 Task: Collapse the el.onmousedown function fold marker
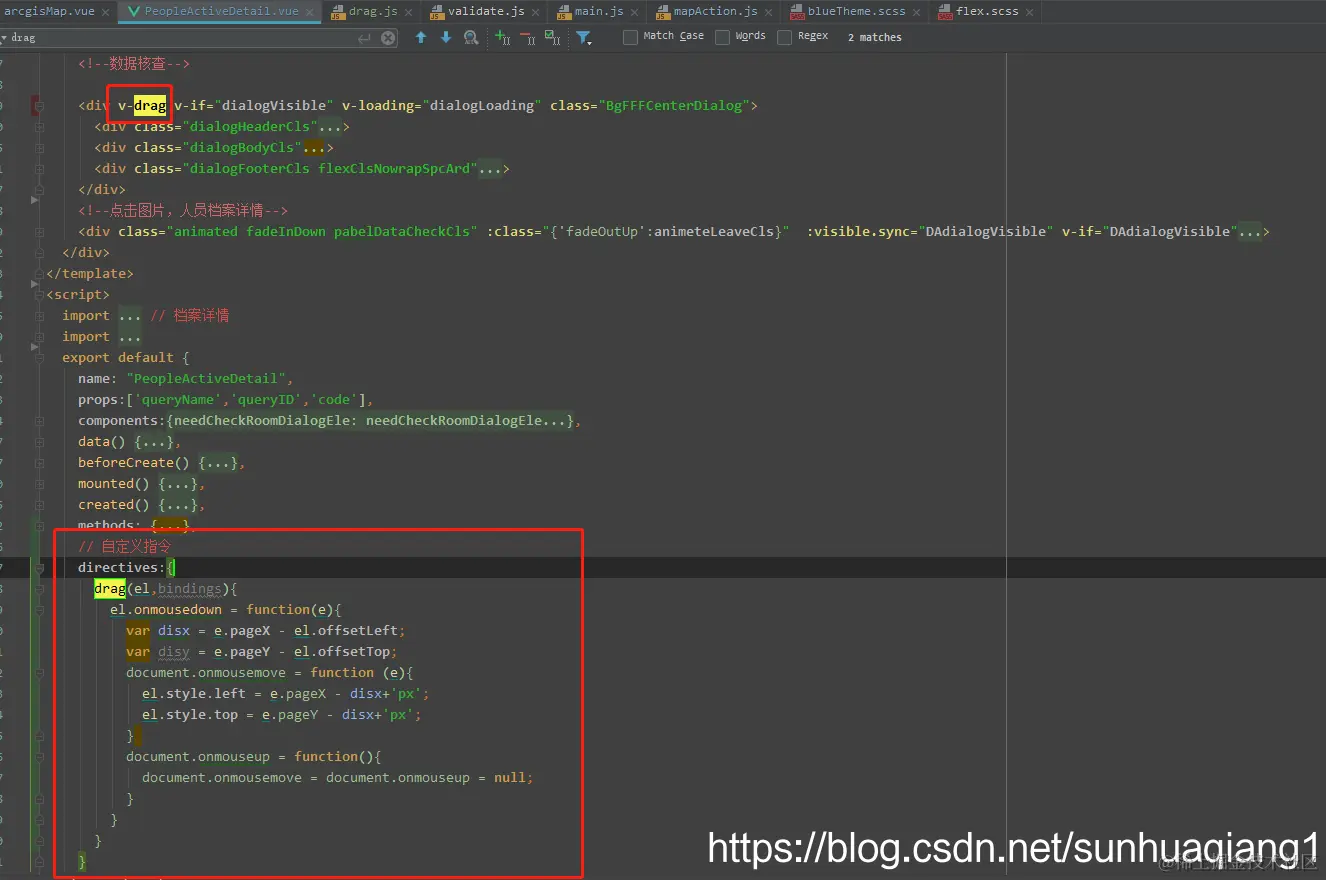39,610
